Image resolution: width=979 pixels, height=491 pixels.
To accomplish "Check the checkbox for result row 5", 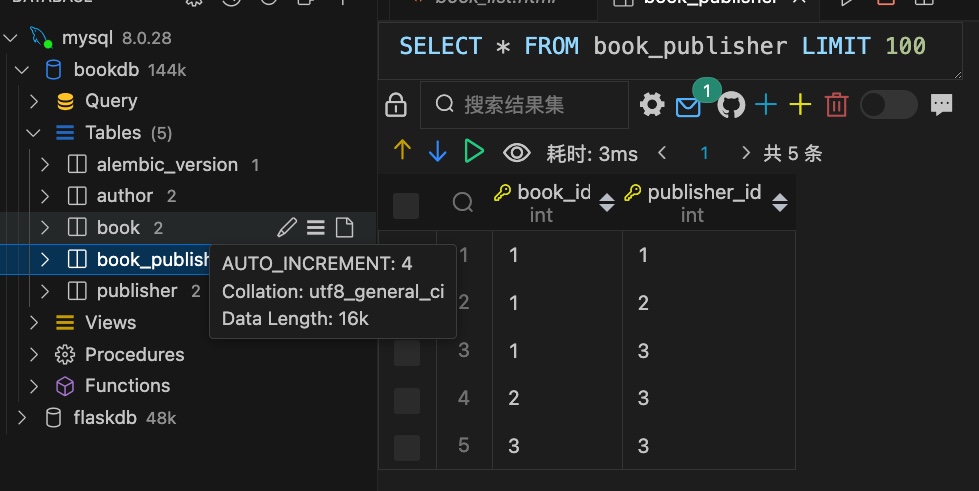I will click(x=406, y=447).
